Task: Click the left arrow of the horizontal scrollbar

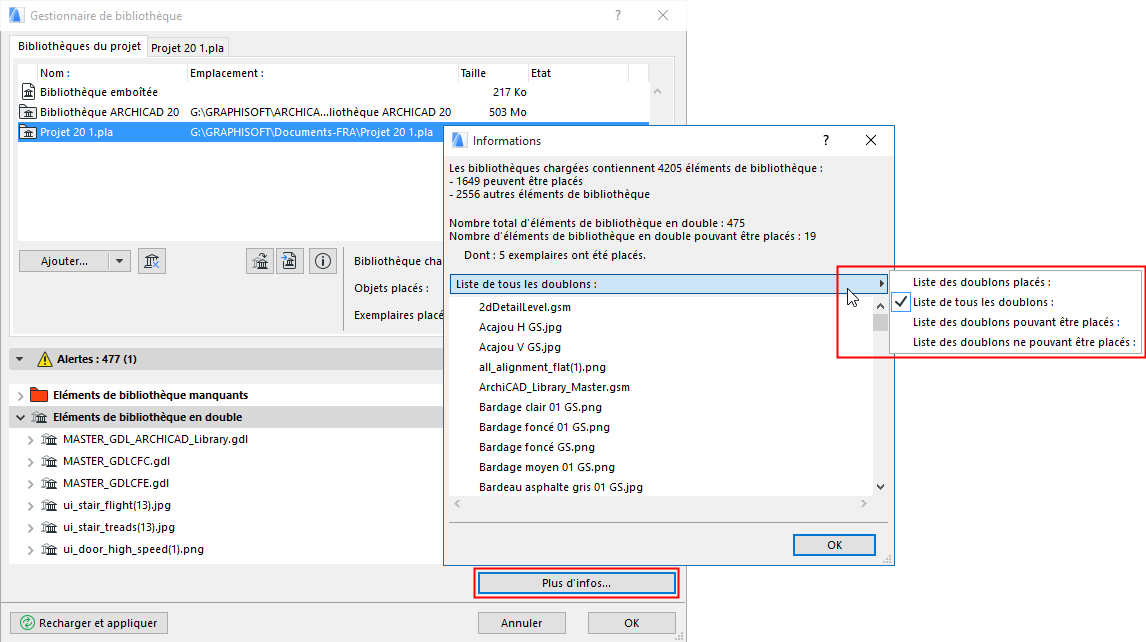Action: point(458,504)
